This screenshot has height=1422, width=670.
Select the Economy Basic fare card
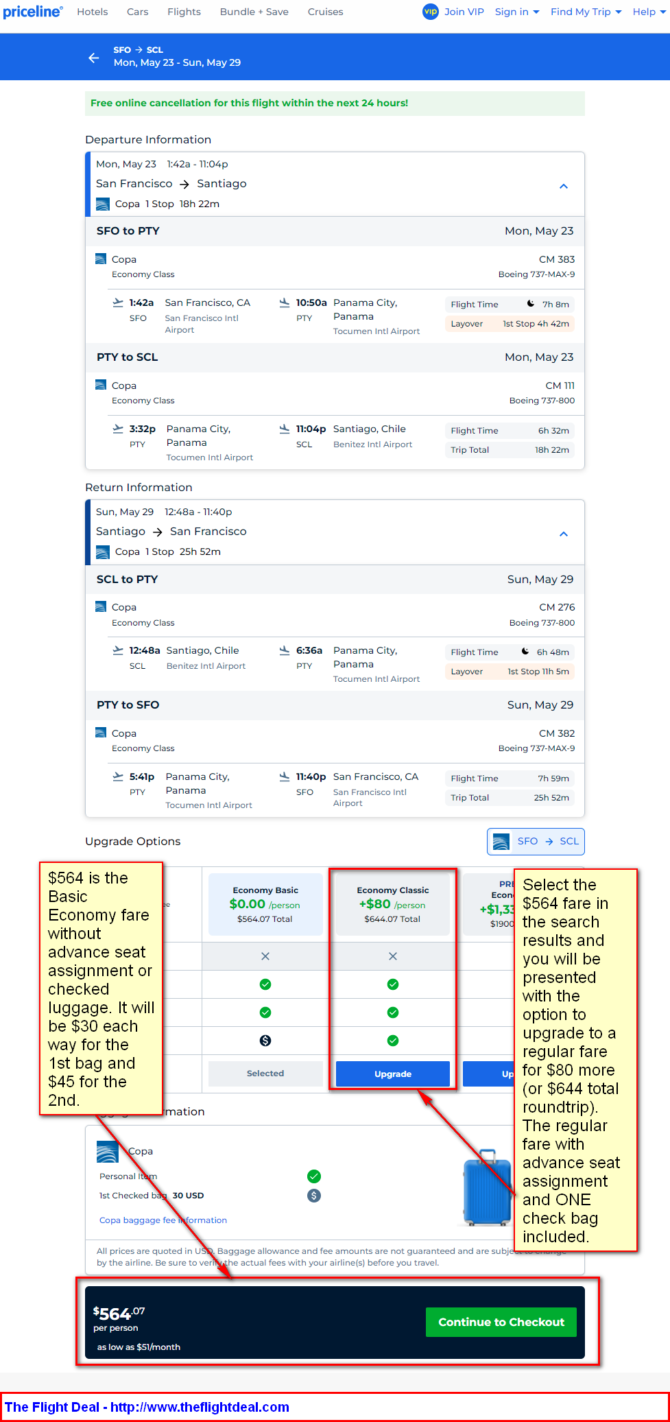coord(265,905)
